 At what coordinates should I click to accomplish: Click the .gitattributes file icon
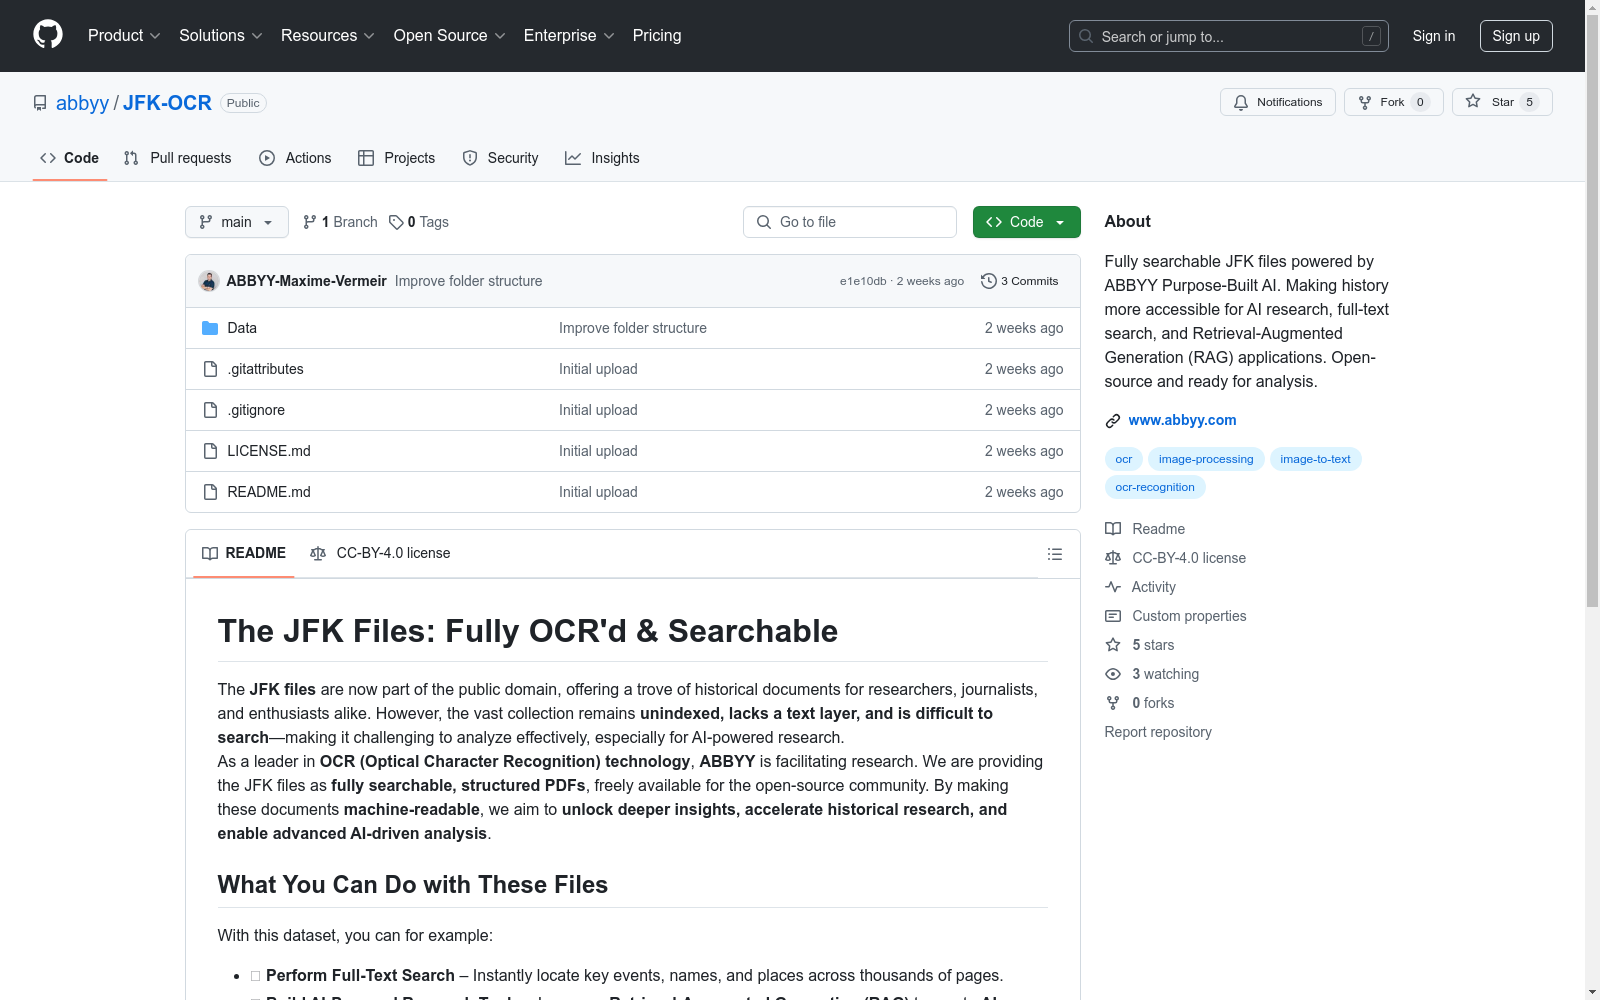(x=210, y=369)
